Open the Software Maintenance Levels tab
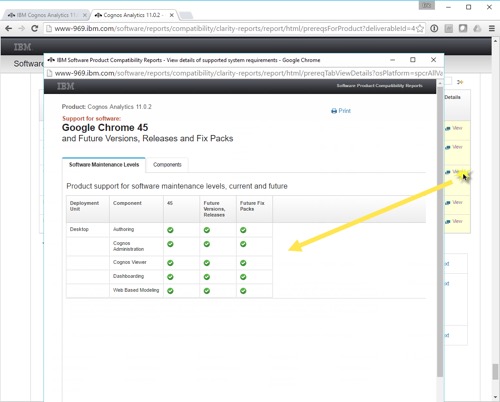The width and height of the screenshot is (500, 402). [x=104, y=165]
